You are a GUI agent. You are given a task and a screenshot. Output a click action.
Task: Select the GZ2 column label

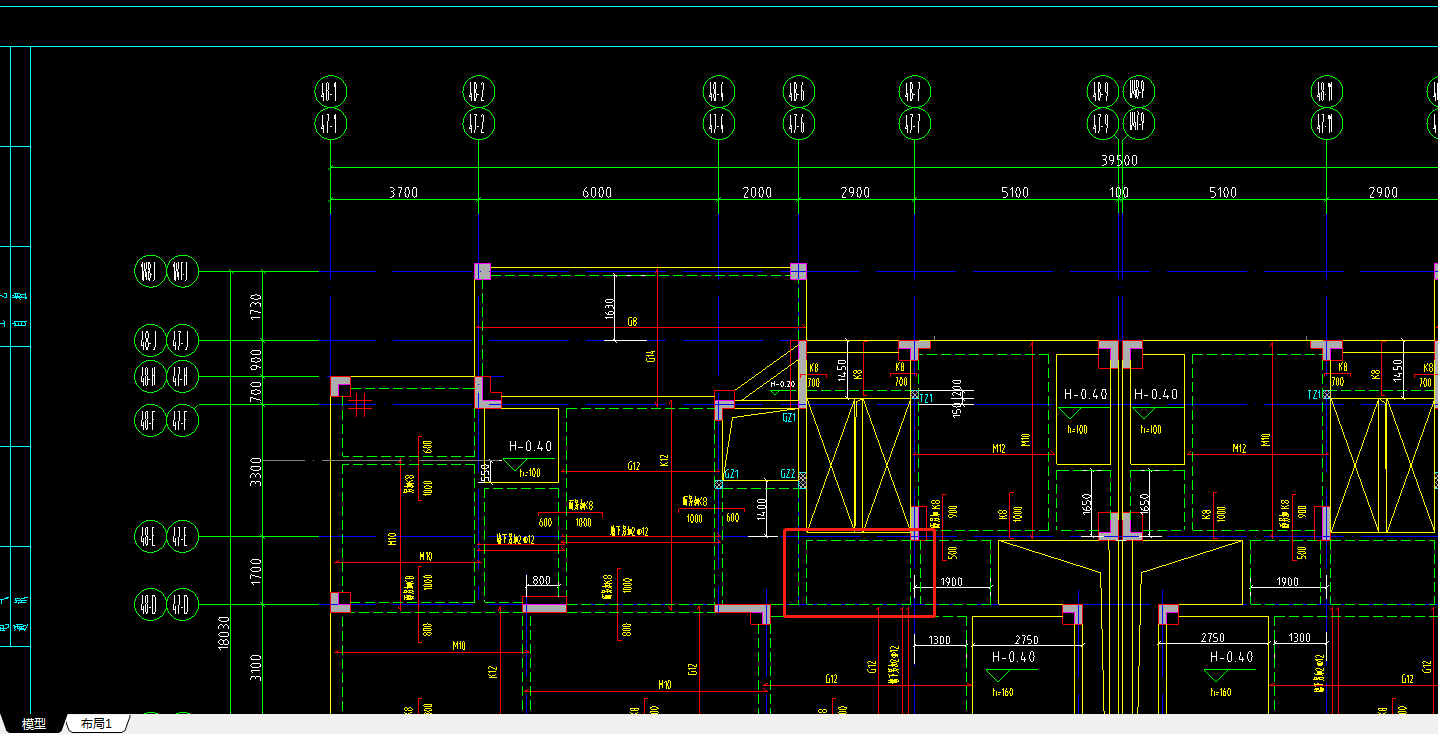pyautogui.click(x=788, y=474)
